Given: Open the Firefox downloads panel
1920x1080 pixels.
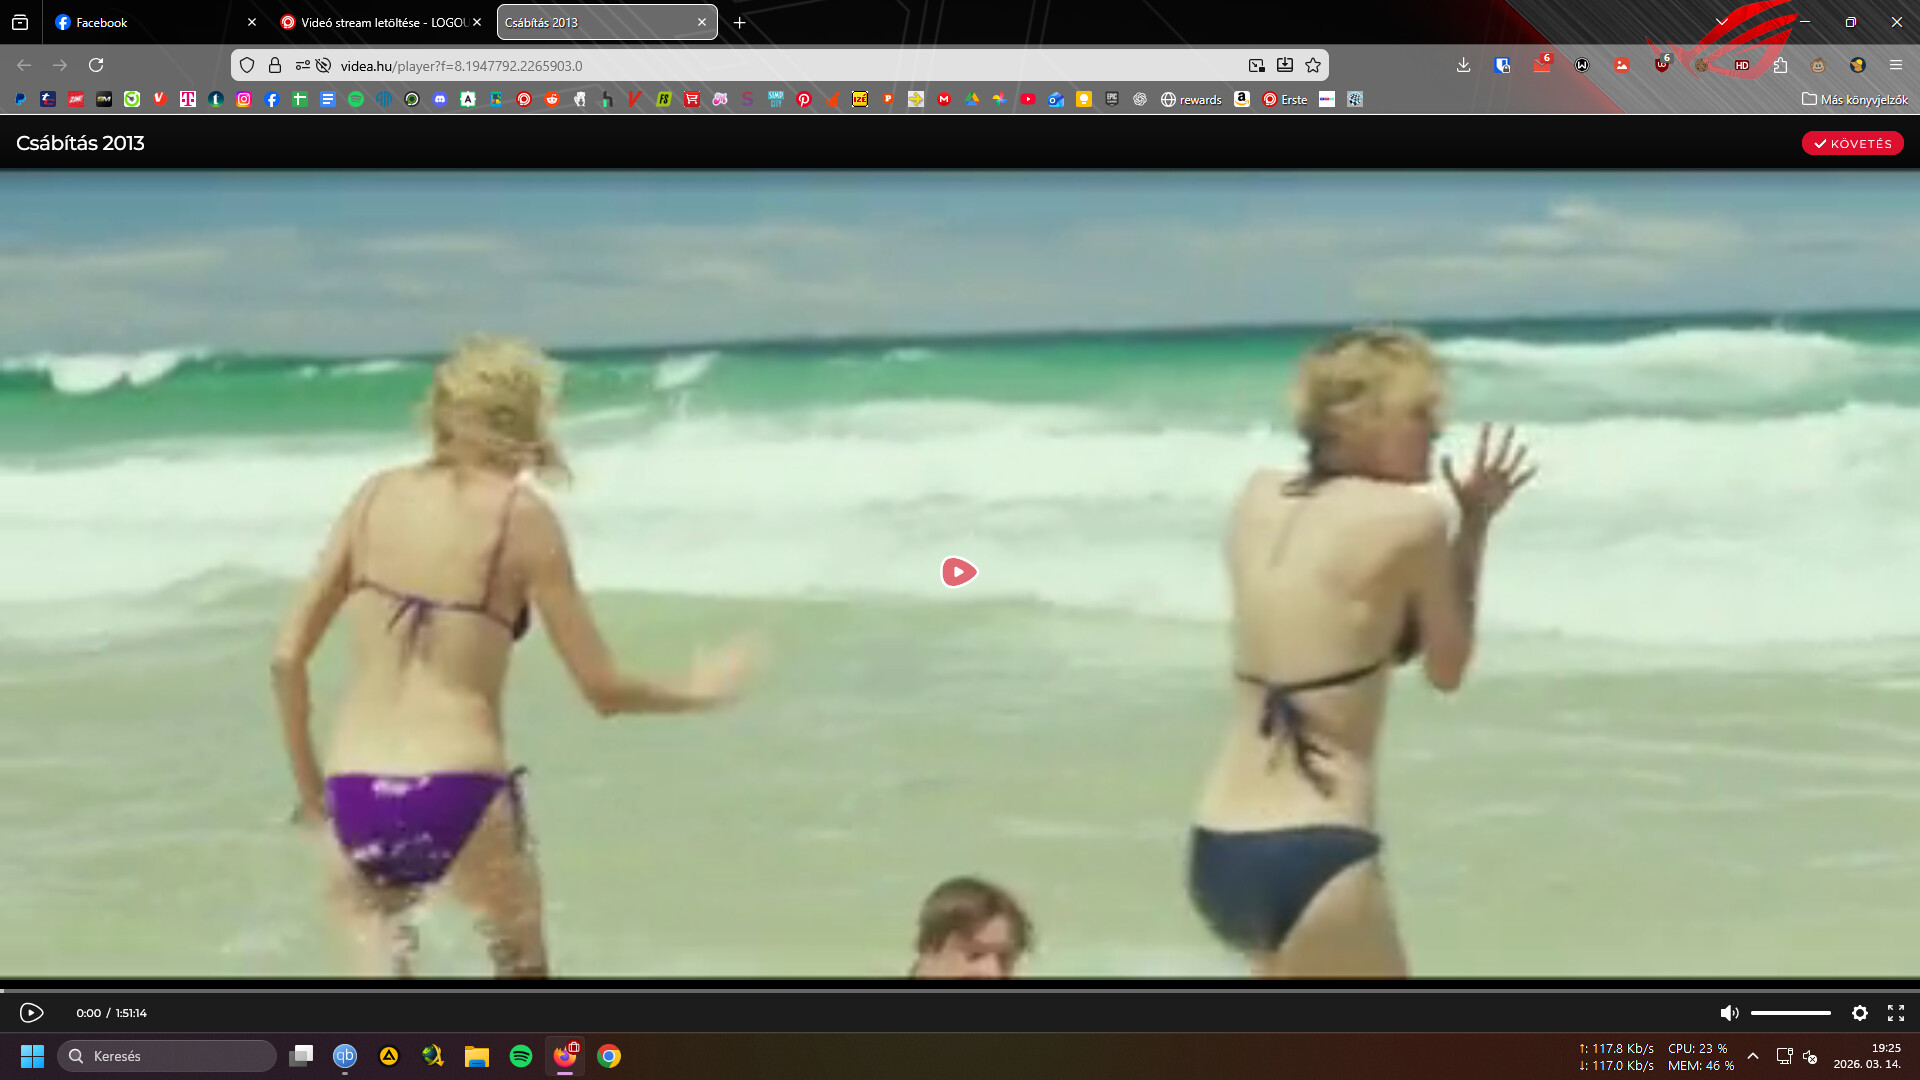Looking at the screenshot, I should tap(1463, 66).
